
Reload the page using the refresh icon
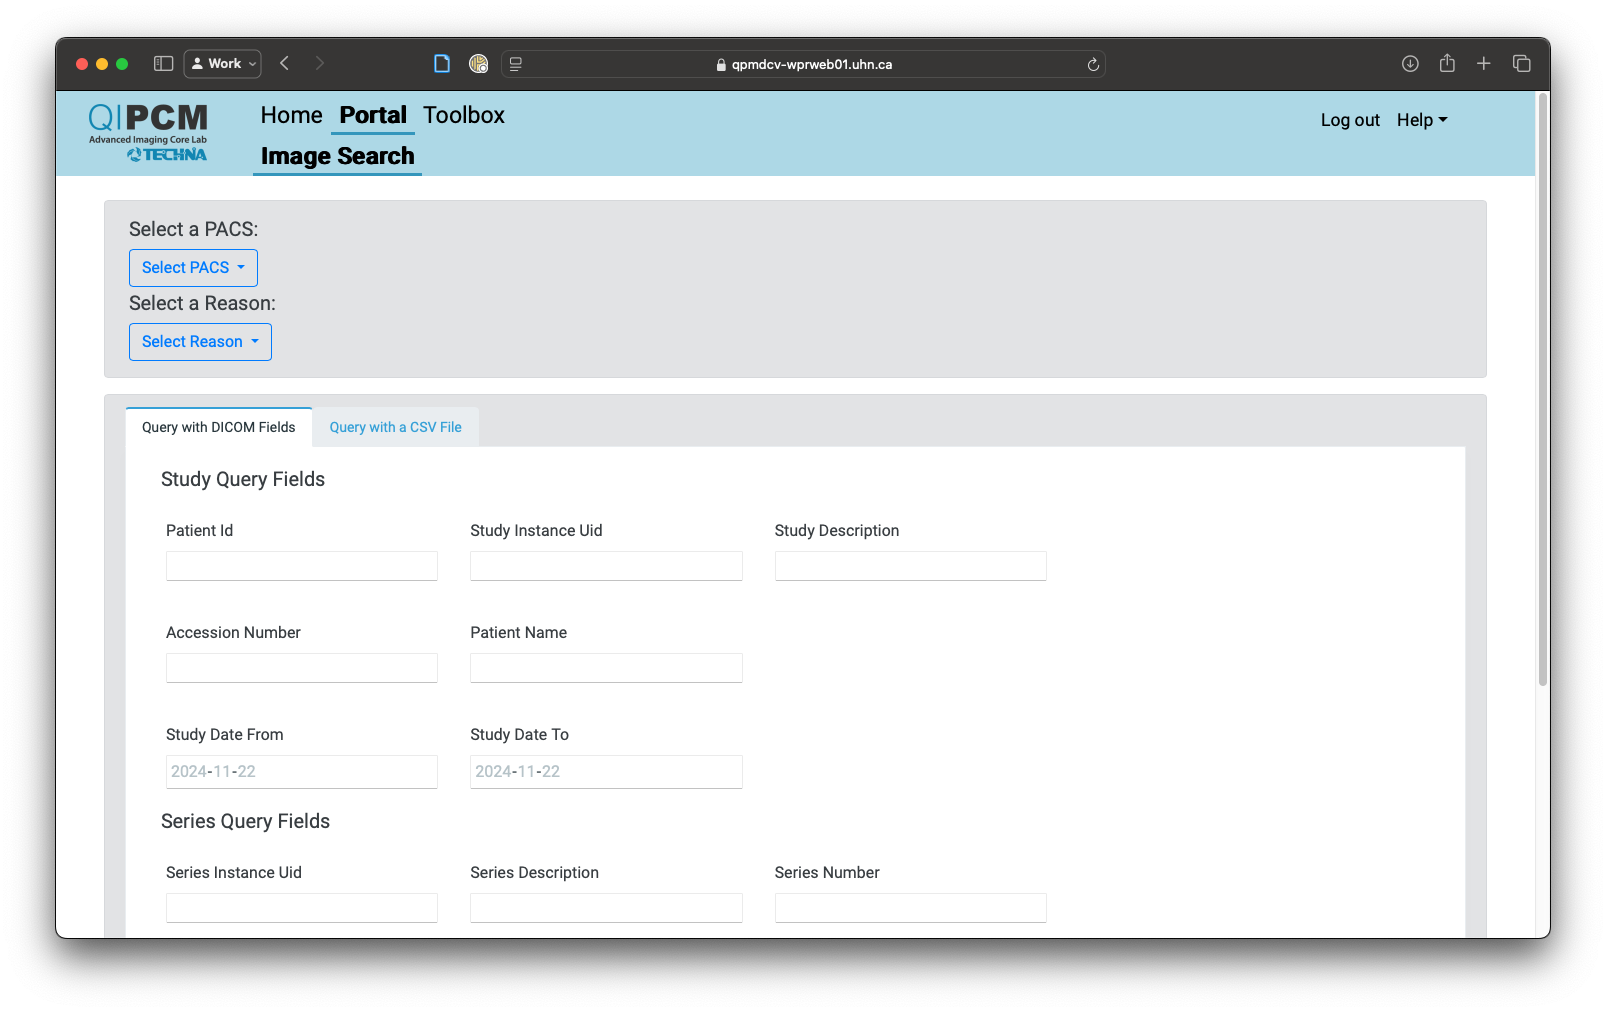click(1092, 64)
